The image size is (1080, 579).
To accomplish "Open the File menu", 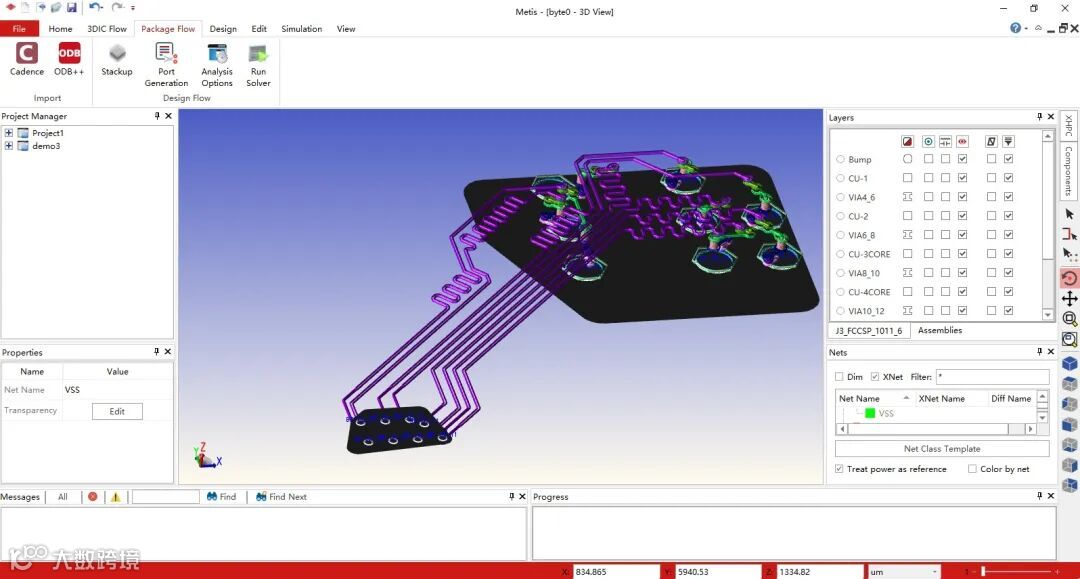I will [19, 29].
